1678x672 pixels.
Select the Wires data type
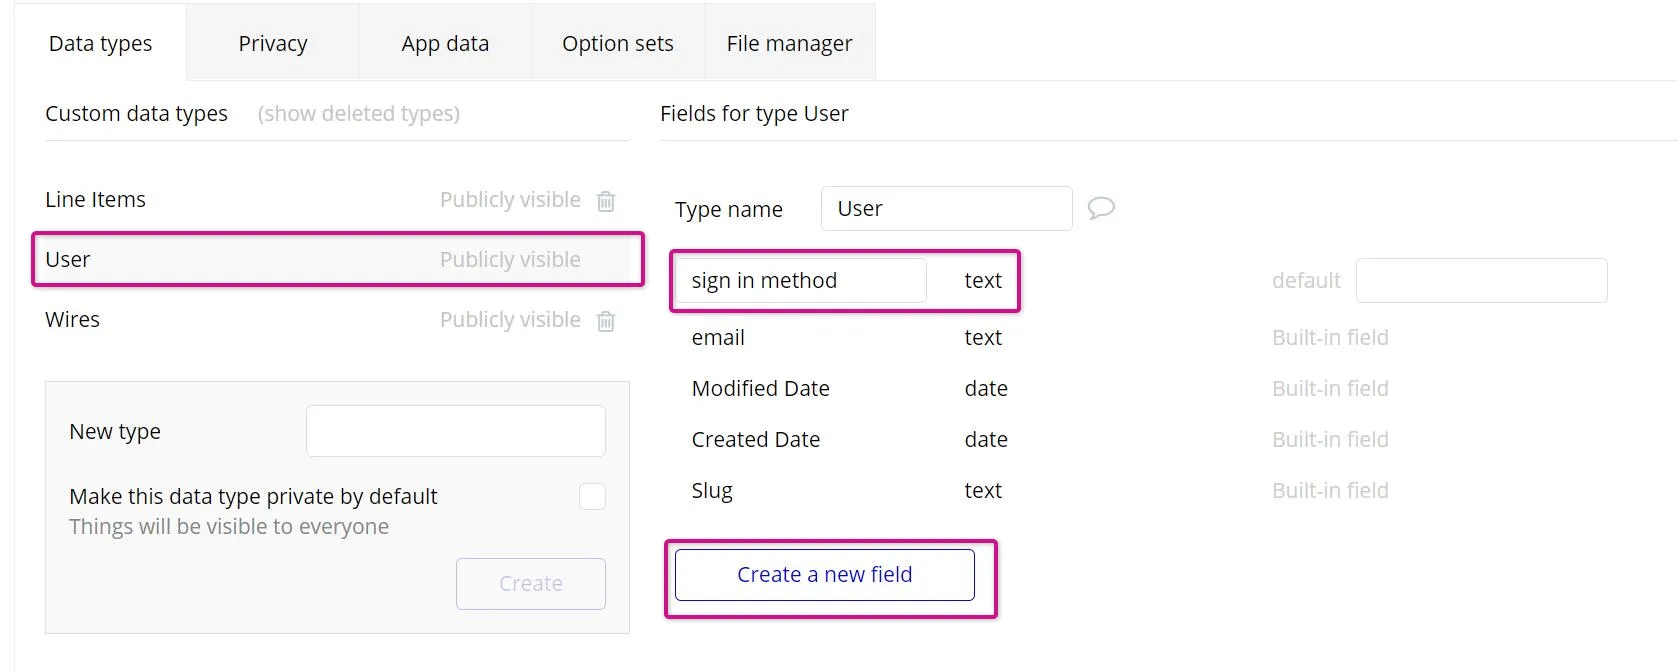pos(72,319)
